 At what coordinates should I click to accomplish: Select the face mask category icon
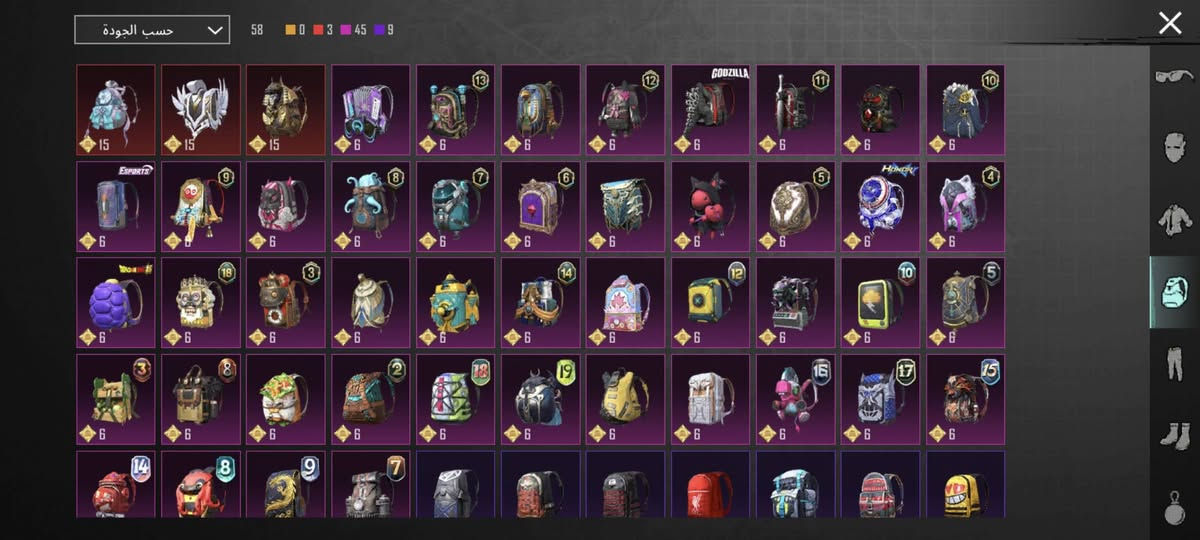tap(1174, 148)
